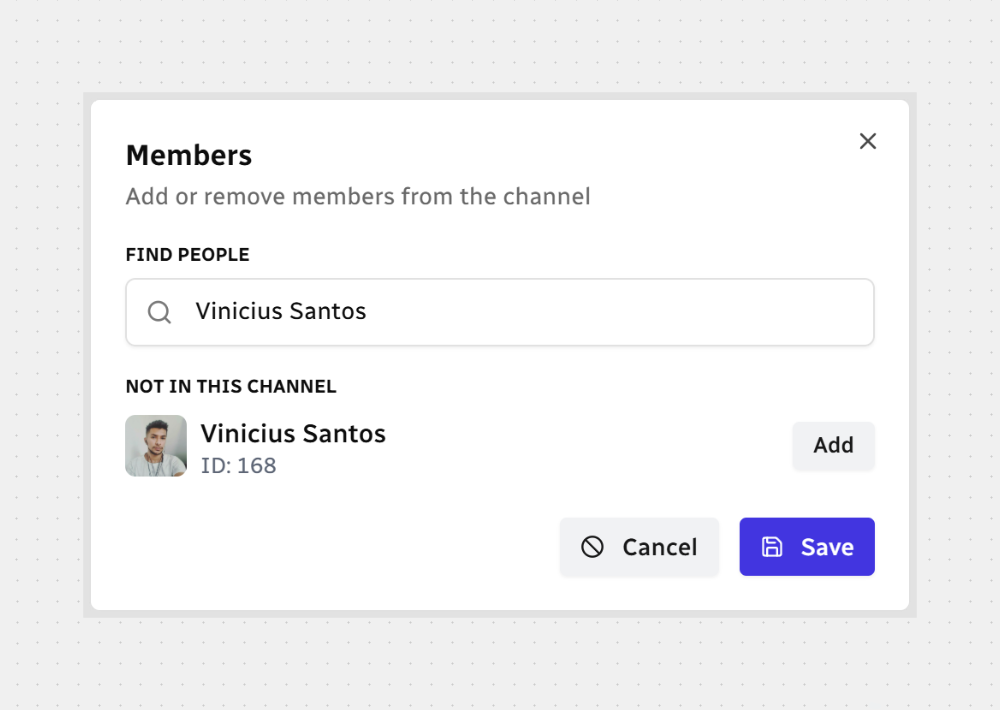The image size is (1000, 710).
Task: Add Vinicius Santos to the channel
Action: pos(833,446)
